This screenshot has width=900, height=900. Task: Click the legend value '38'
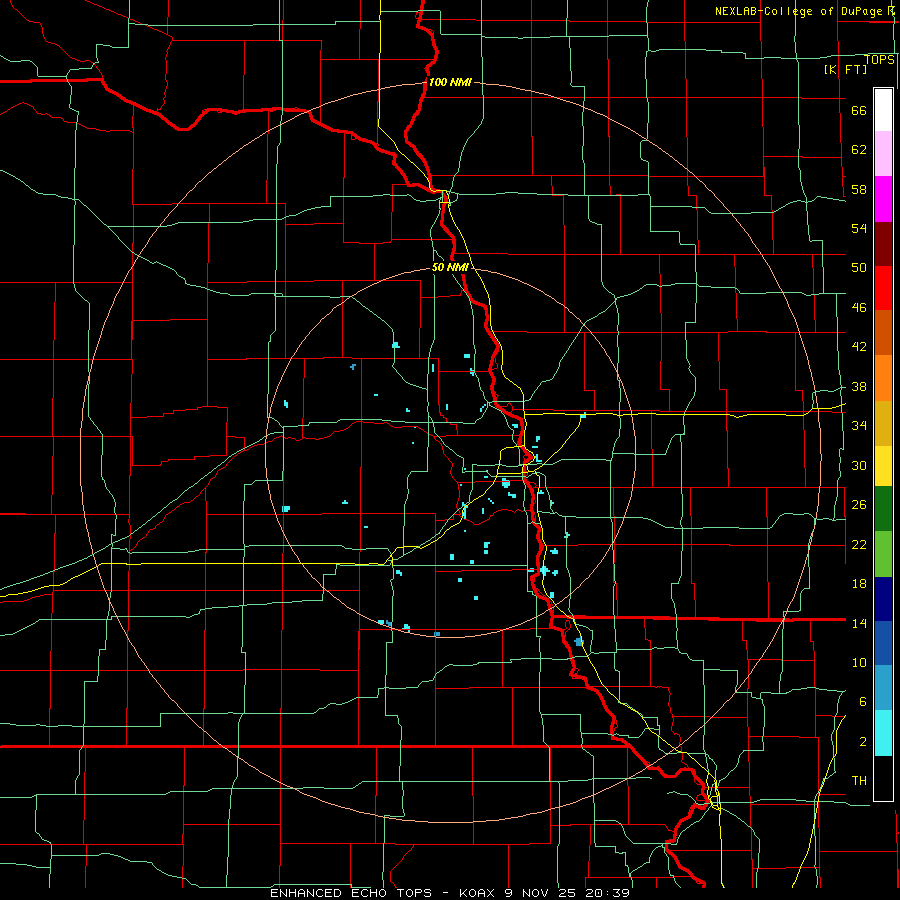pos(859,386)
